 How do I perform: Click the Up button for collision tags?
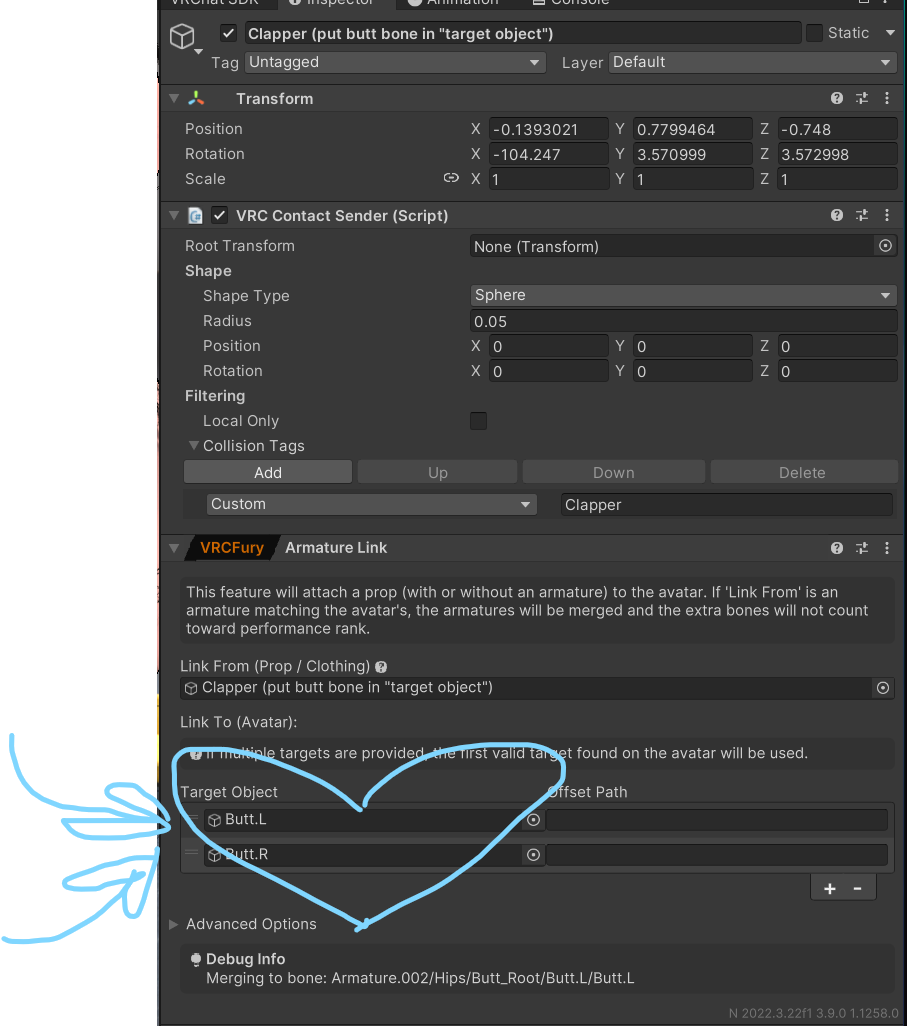(438, 472)
